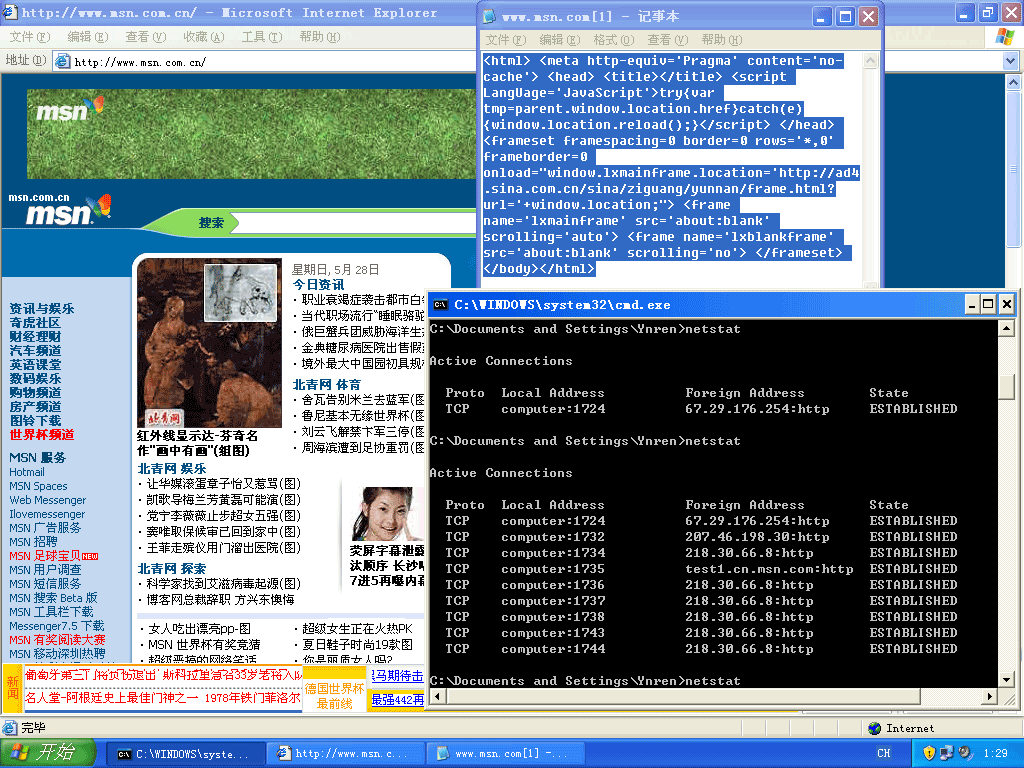Open the 资讯与娱乐 channel link
This screenshot has width=1024, height=768.
[x=42, y=309]
